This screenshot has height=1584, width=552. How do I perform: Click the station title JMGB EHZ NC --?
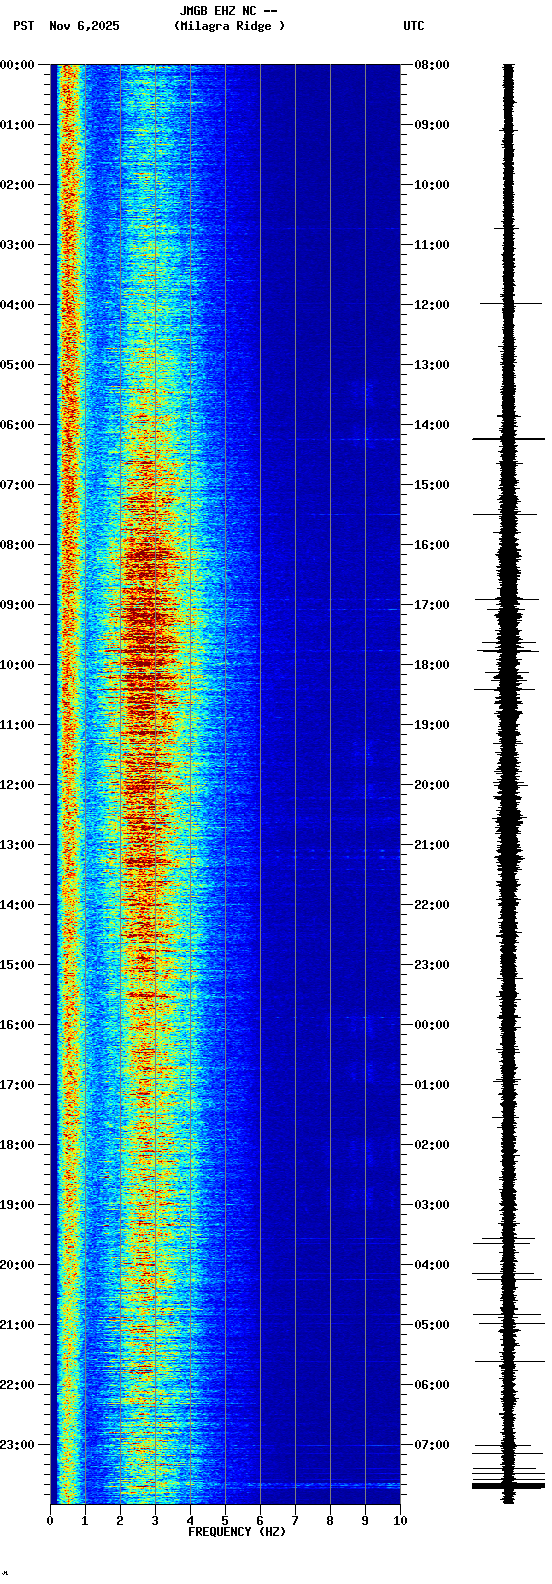[x=228, y=11]
